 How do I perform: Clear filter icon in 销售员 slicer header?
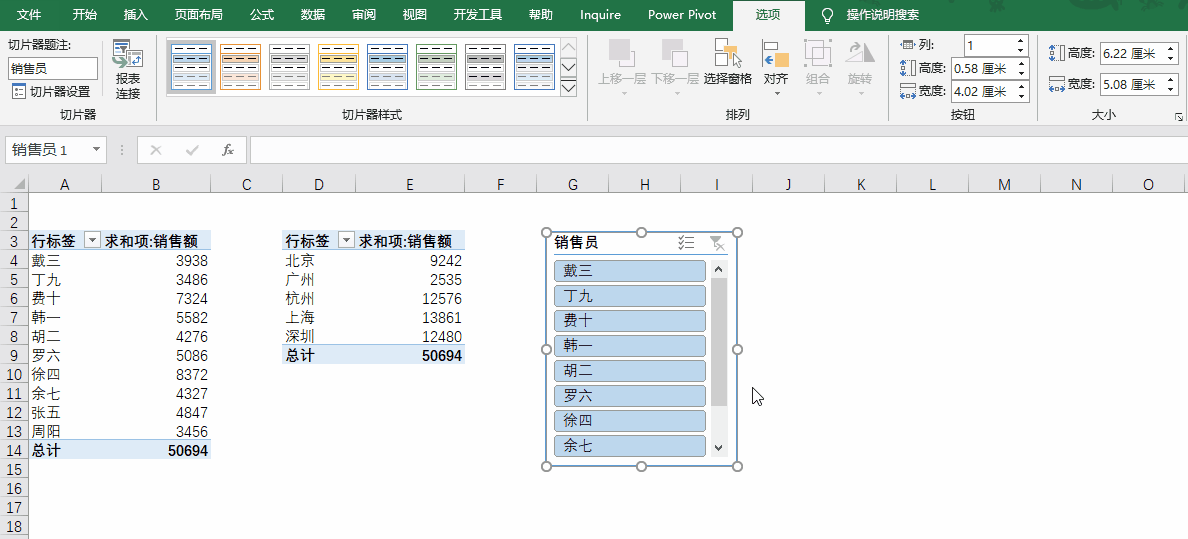pyautogui.click(x=717, y=243)
